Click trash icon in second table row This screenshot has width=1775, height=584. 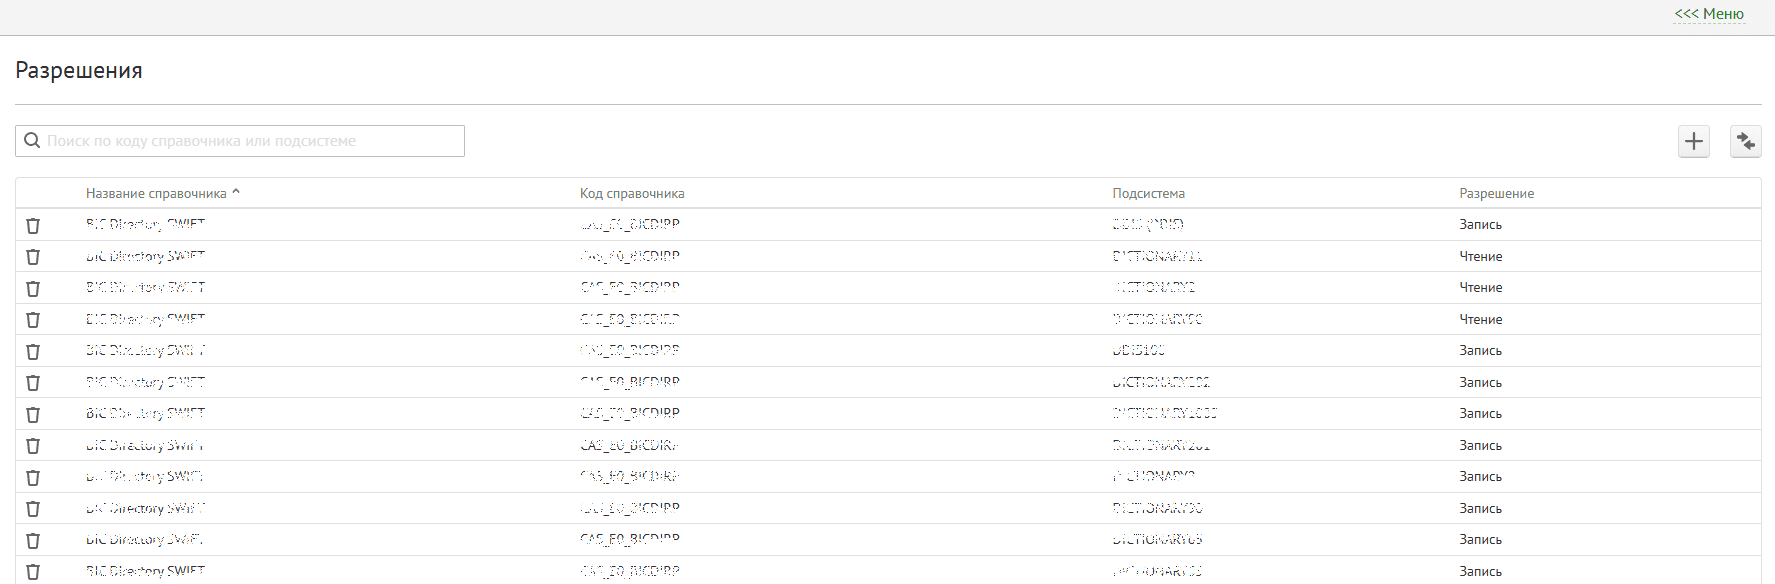[33, 257]
